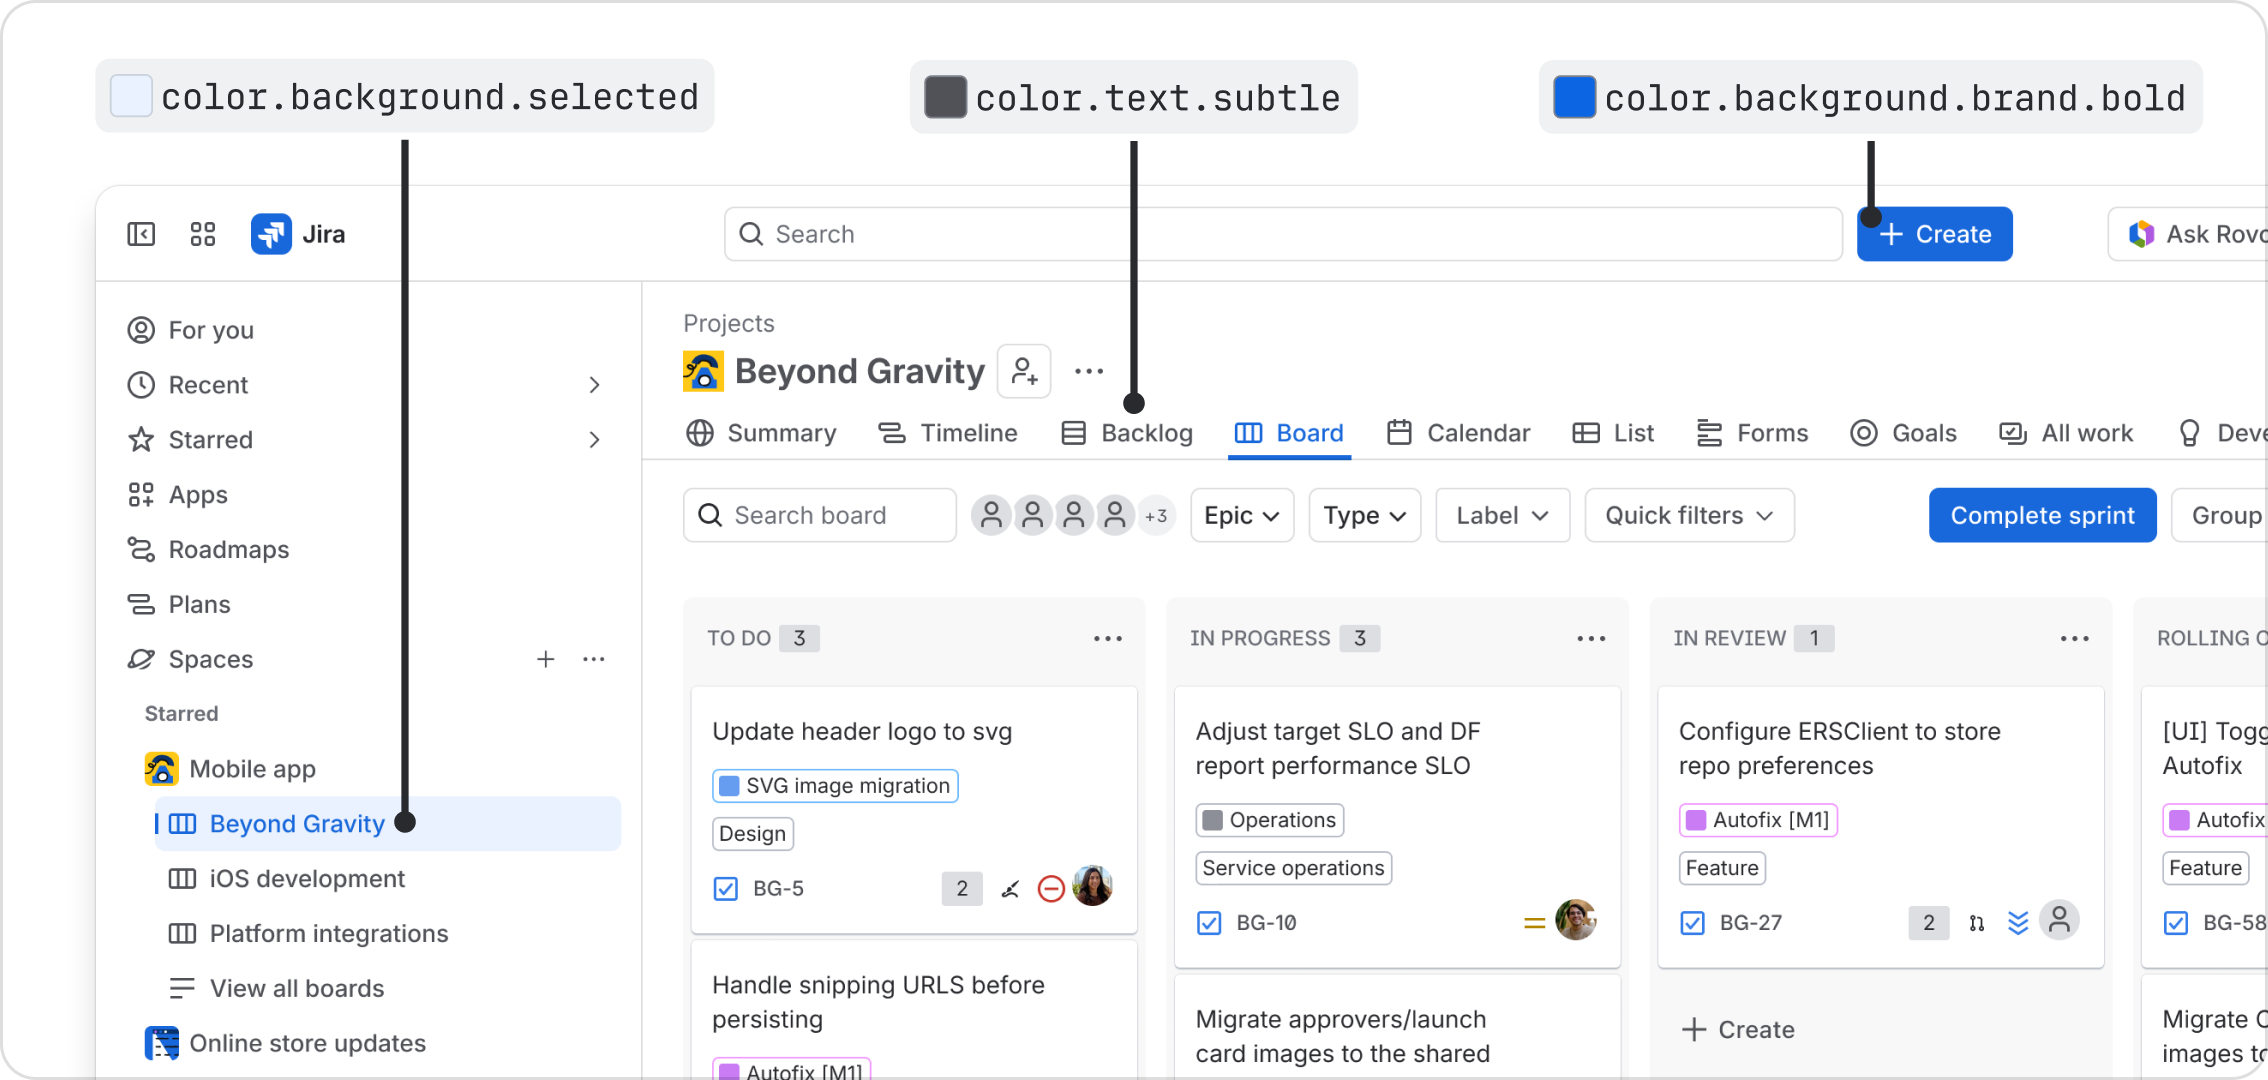
Task: Click the assignee avatar on BG-5
Action: point(1093,886)
